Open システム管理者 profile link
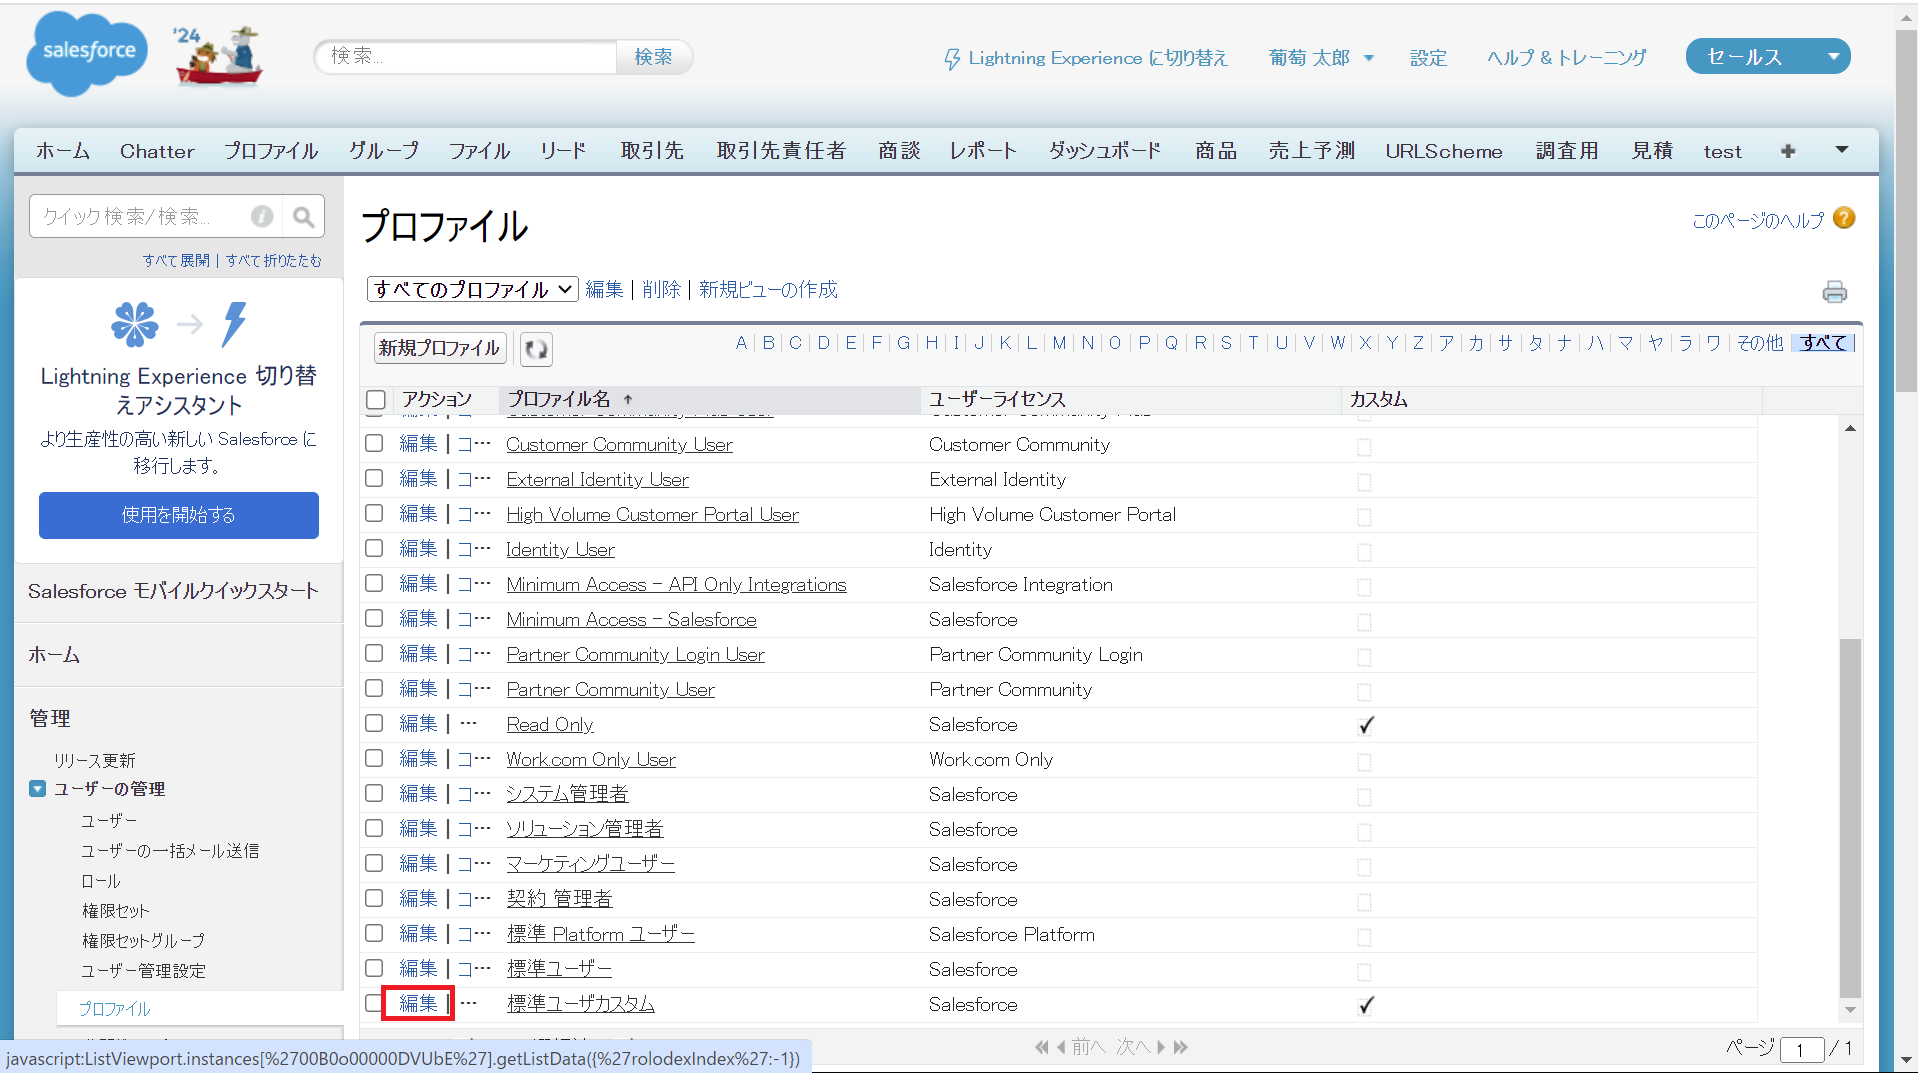Image resolution: width=1918 pixels, height=1073 pixels. (567, 794)
